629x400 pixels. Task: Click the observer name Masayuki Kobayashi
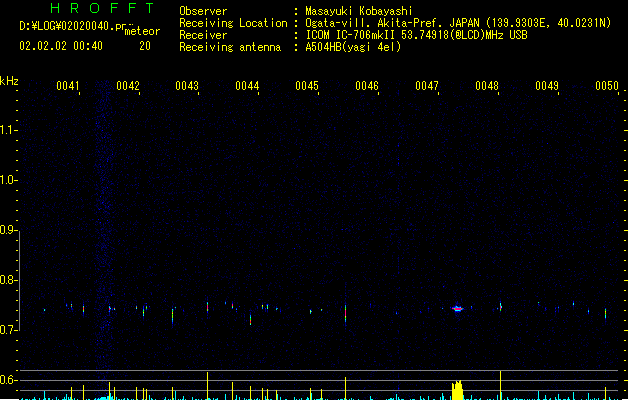pyautogui.click(x=359, y=11)
